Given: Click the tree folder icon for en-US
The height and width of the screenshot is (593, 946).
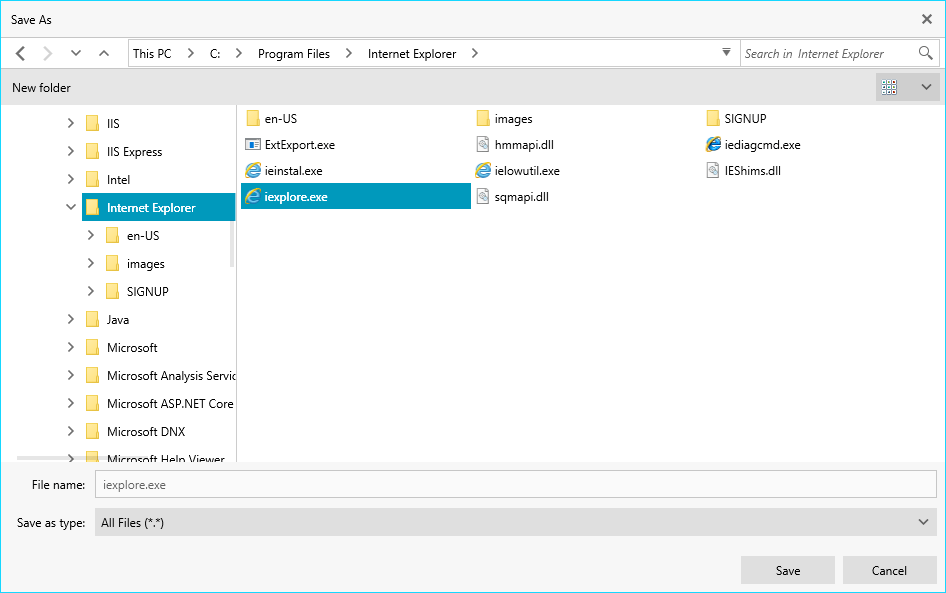Looking at the screenshot, I should pos(112,235).
